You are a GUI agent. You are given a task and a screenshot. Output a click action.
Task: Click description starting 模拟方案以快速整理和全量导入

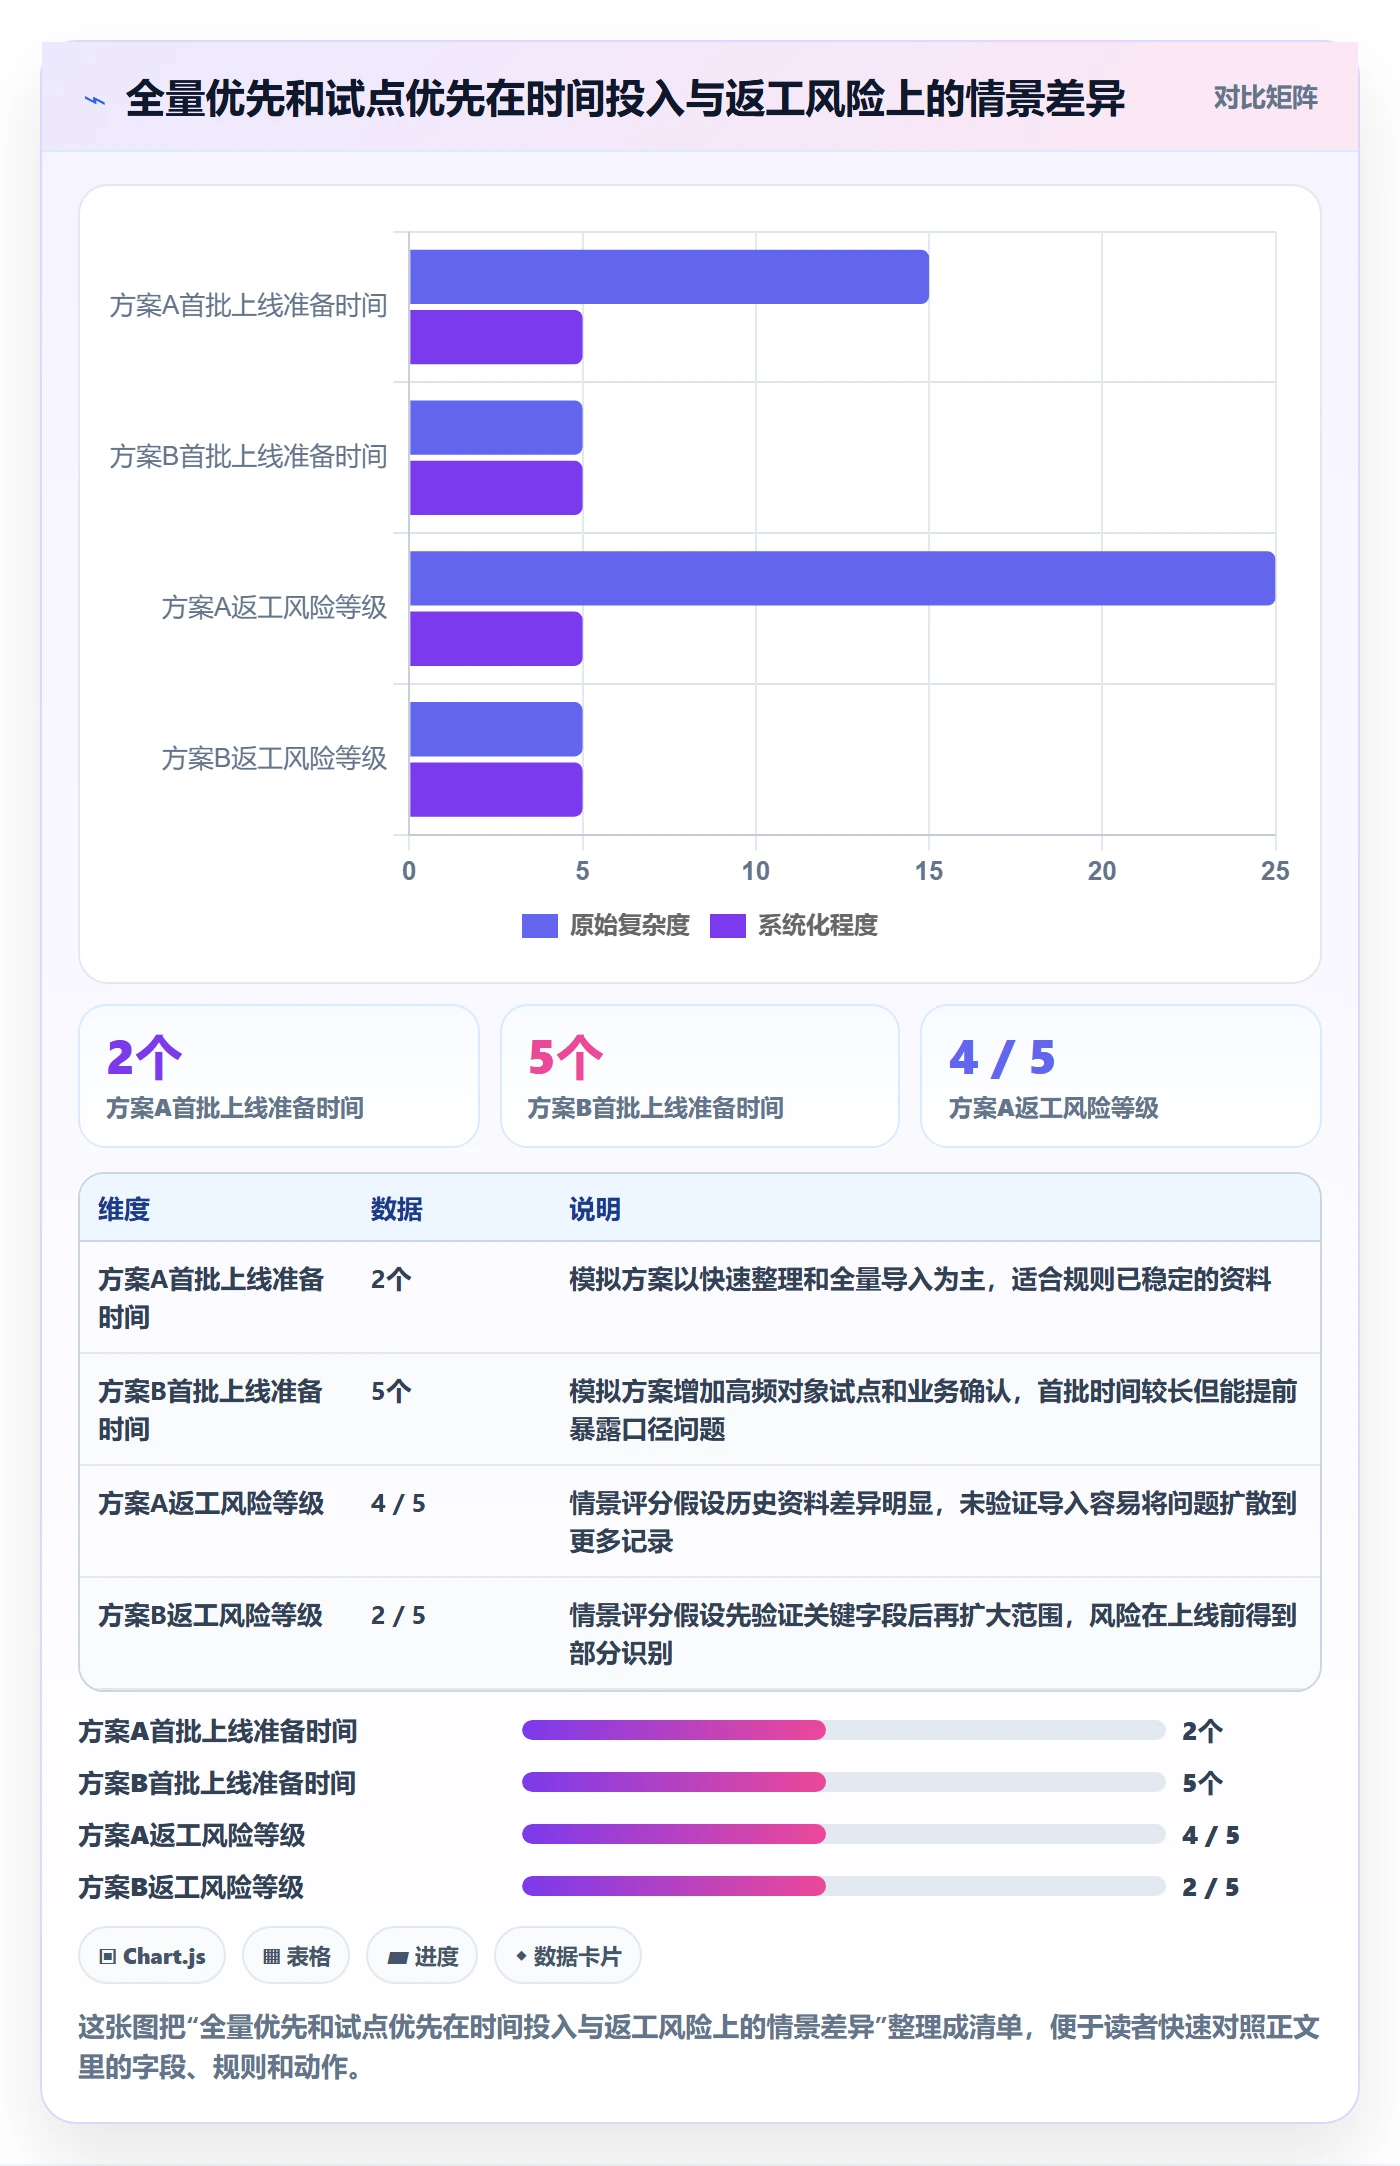[920, 1279]
